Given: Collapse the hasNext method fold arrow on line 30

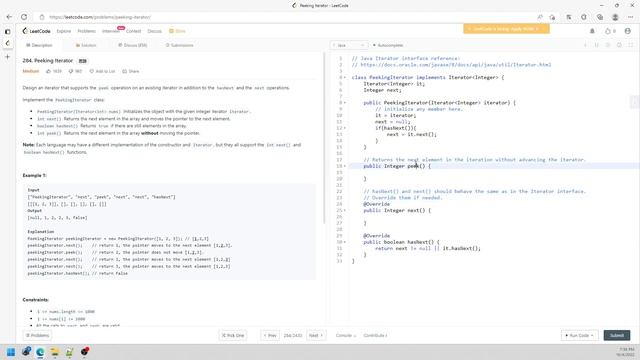Looking at the screenshot, I should [344, 242].
